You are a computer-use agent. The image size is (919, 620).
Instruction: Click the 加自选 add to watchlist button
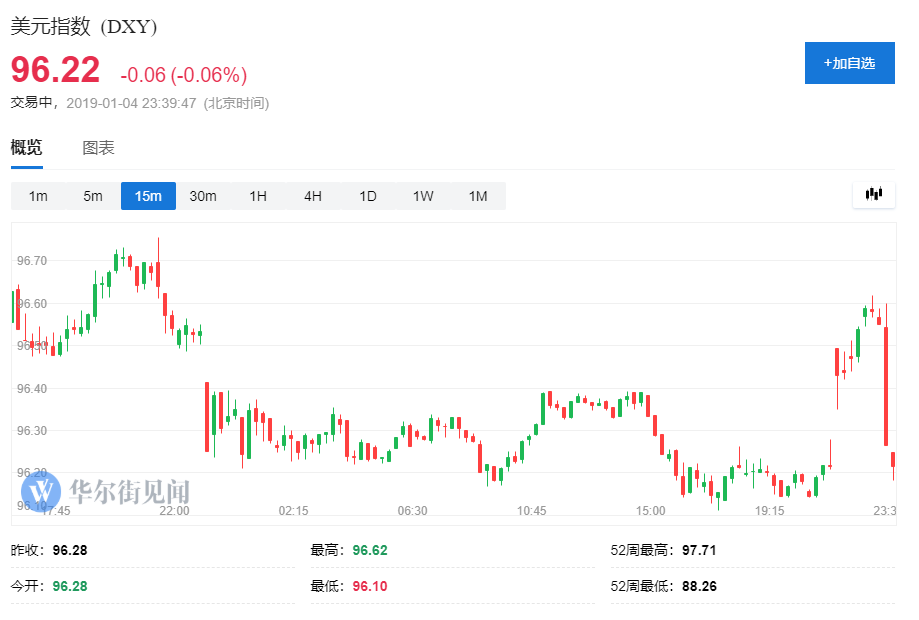click(849, 63)
